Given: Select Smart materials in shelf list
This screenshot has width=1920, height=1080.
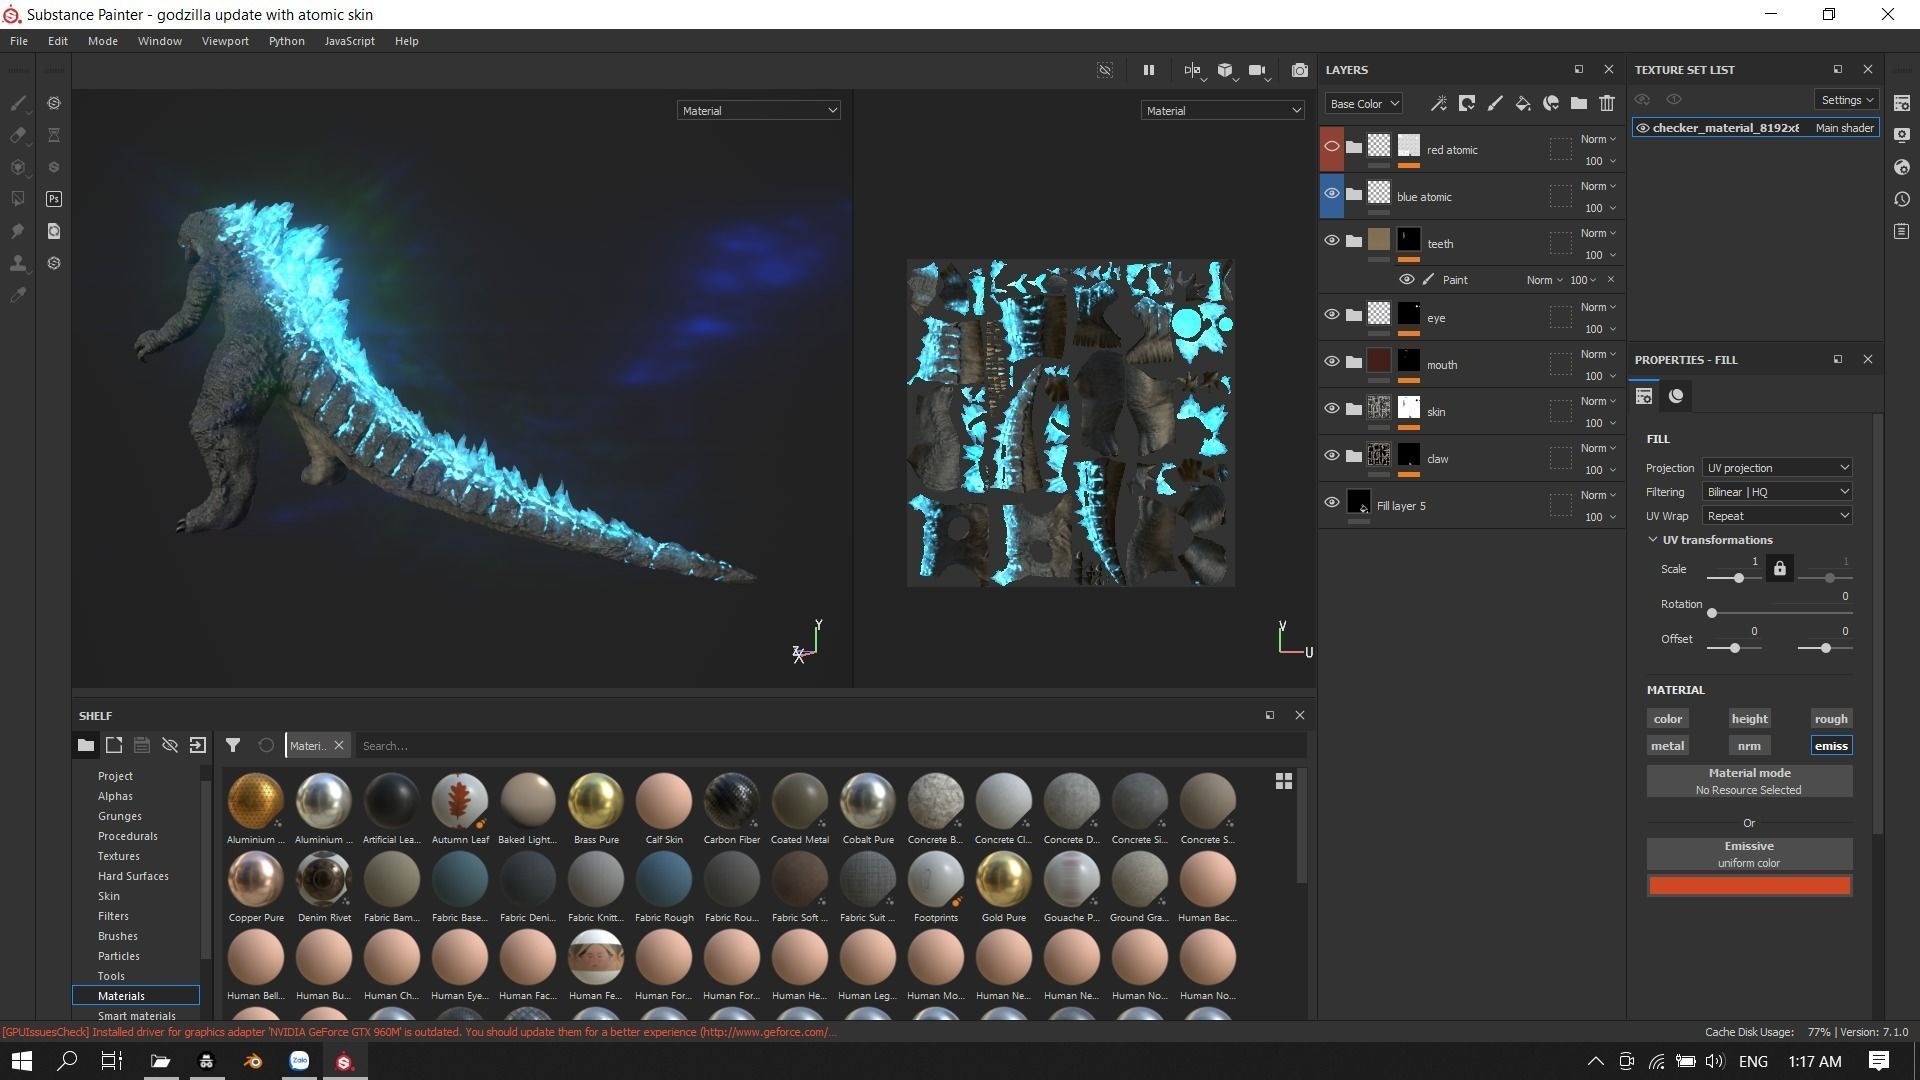Looking at the screenshot, I should [136, 1015].
